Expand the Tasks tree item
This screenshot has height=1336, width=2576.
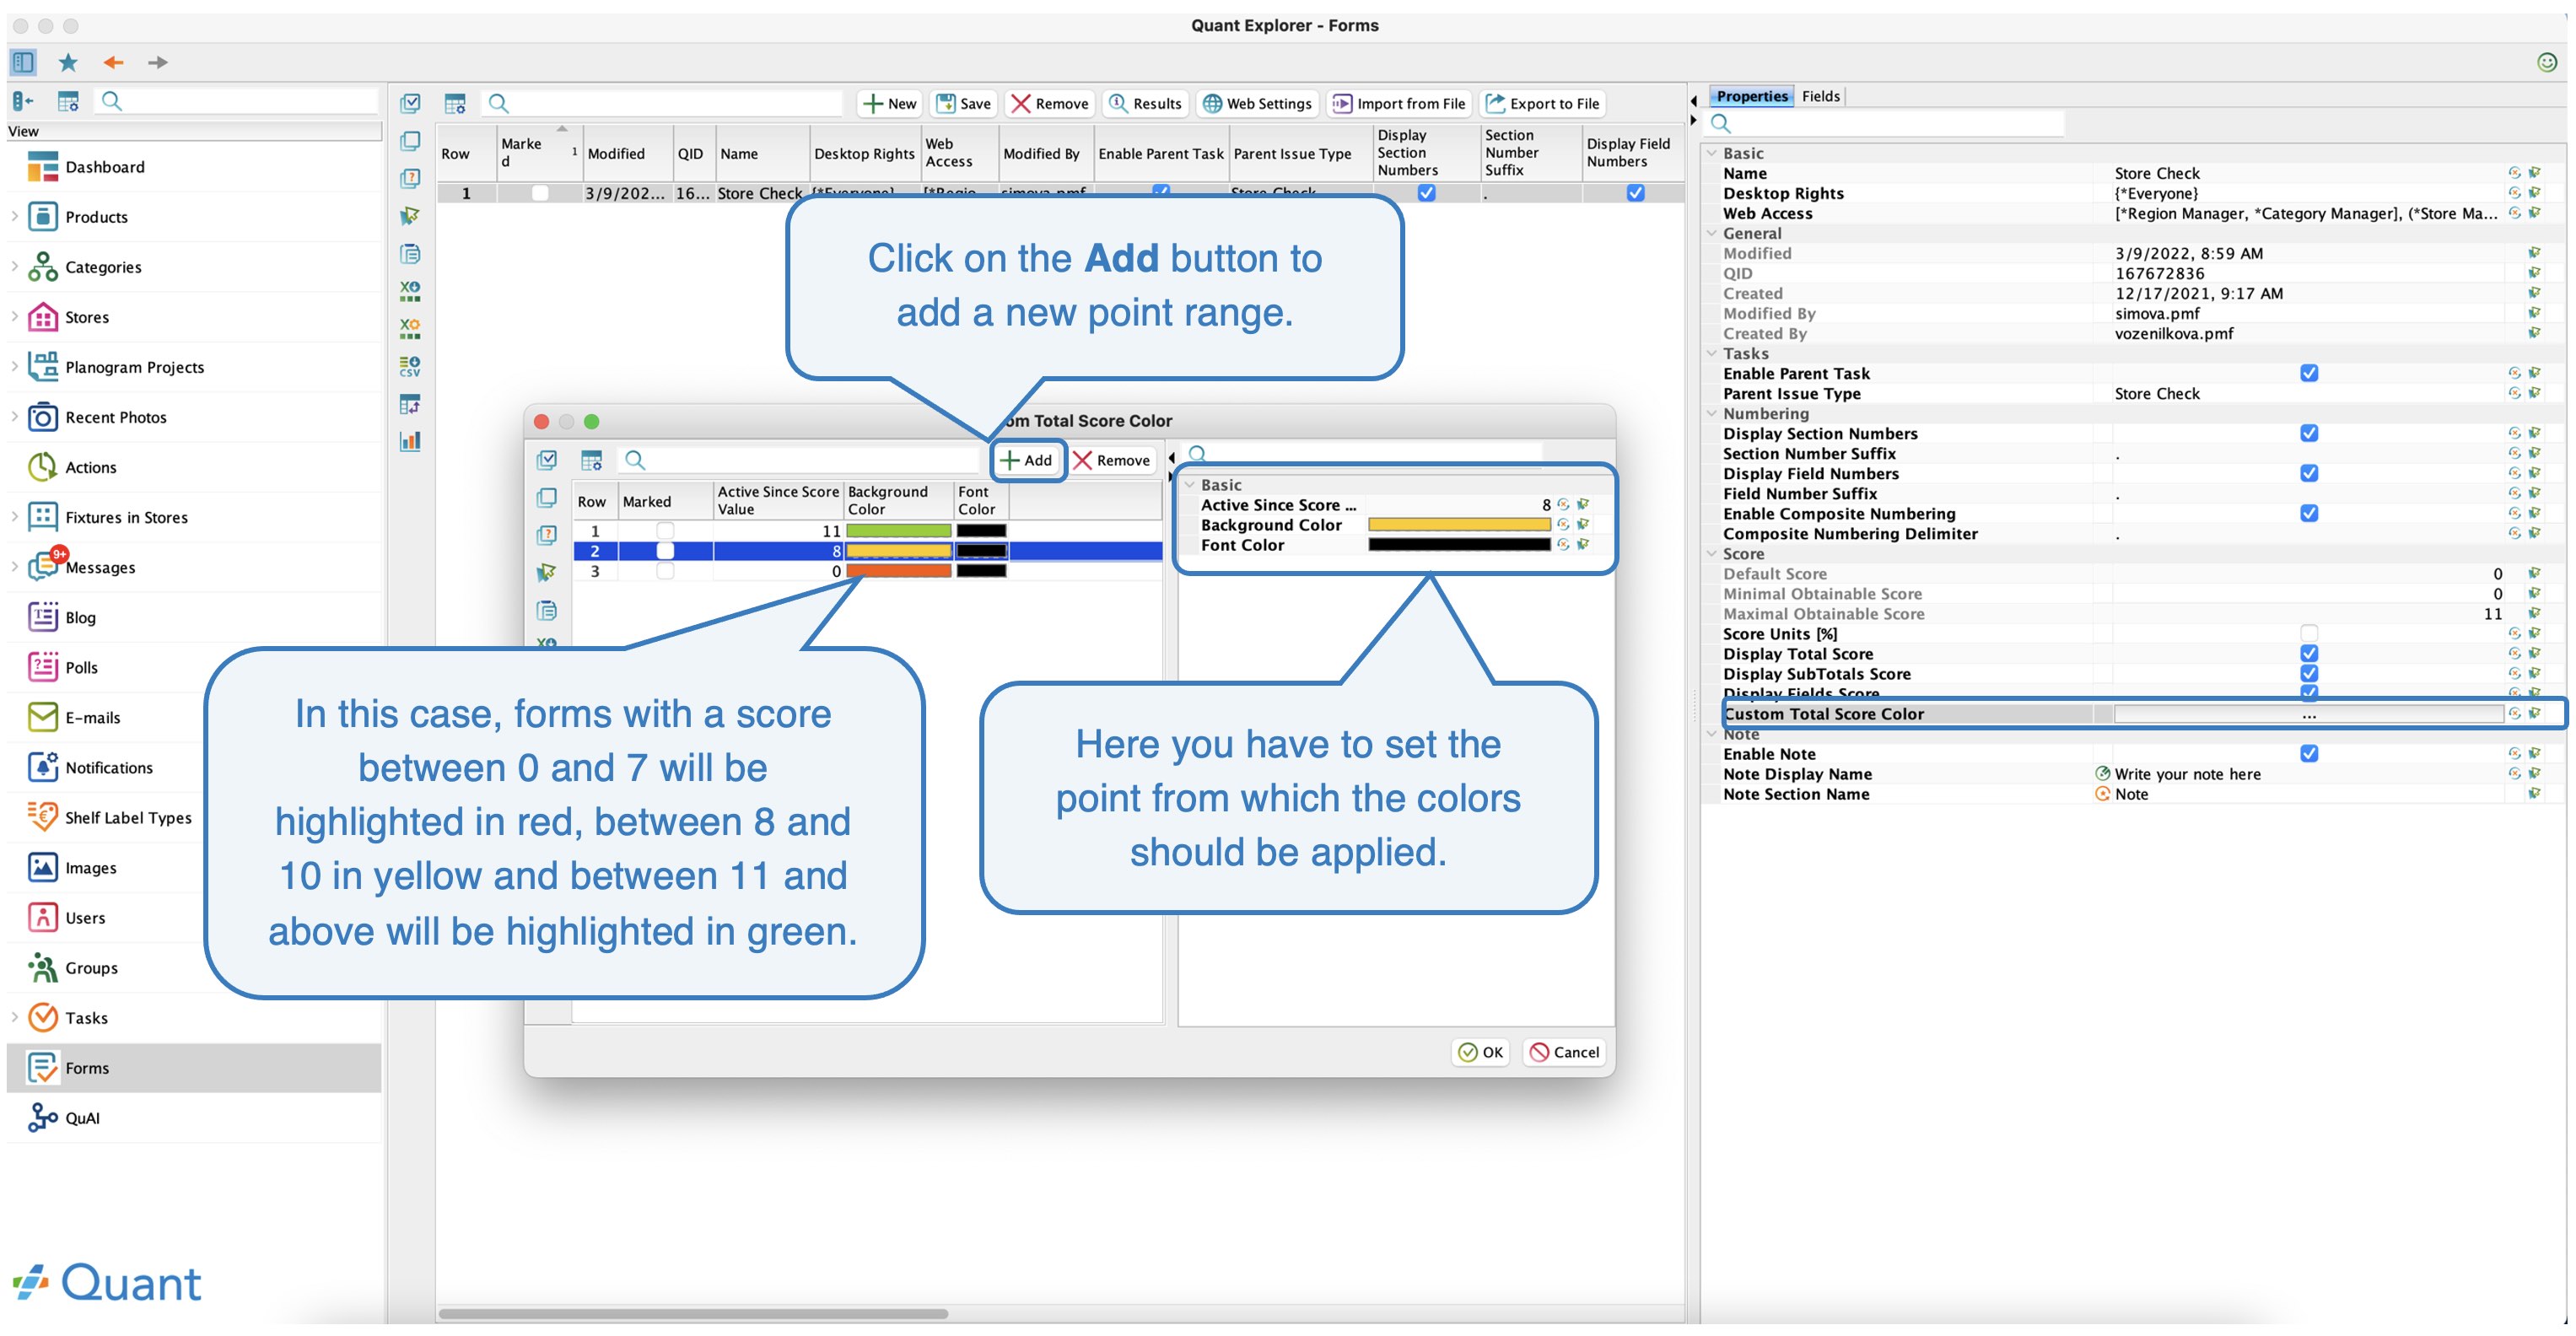(14, 1017)
